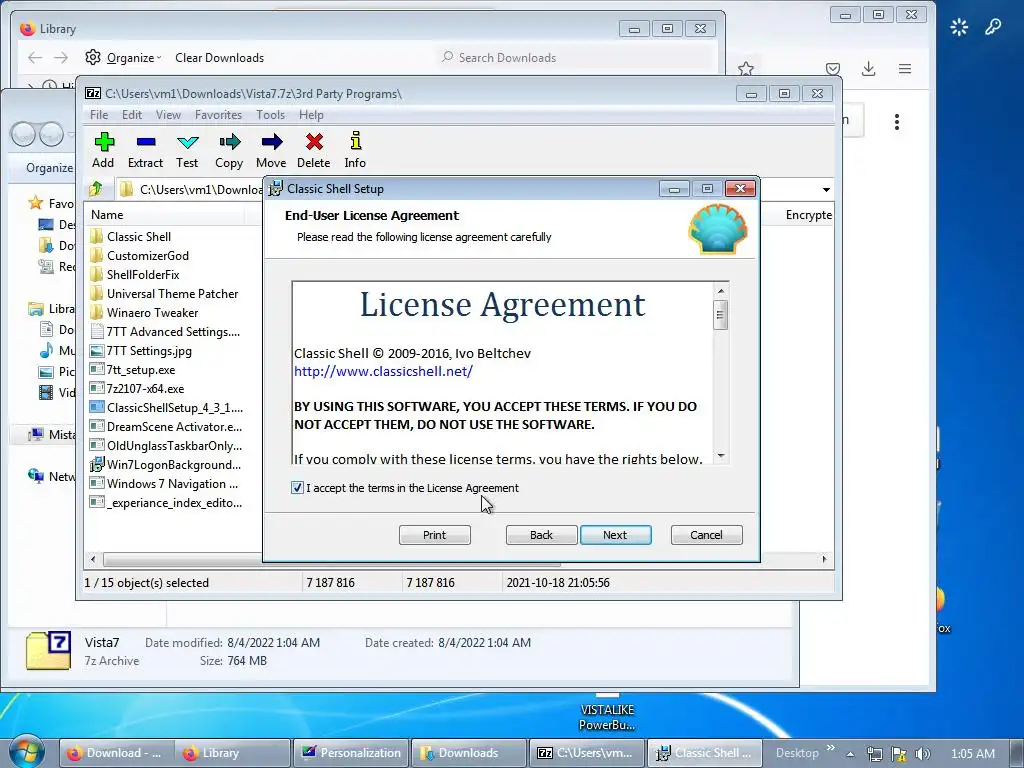1024x768 pixels.
Task: Click the Library back arrow
Action: coord(35,57)
